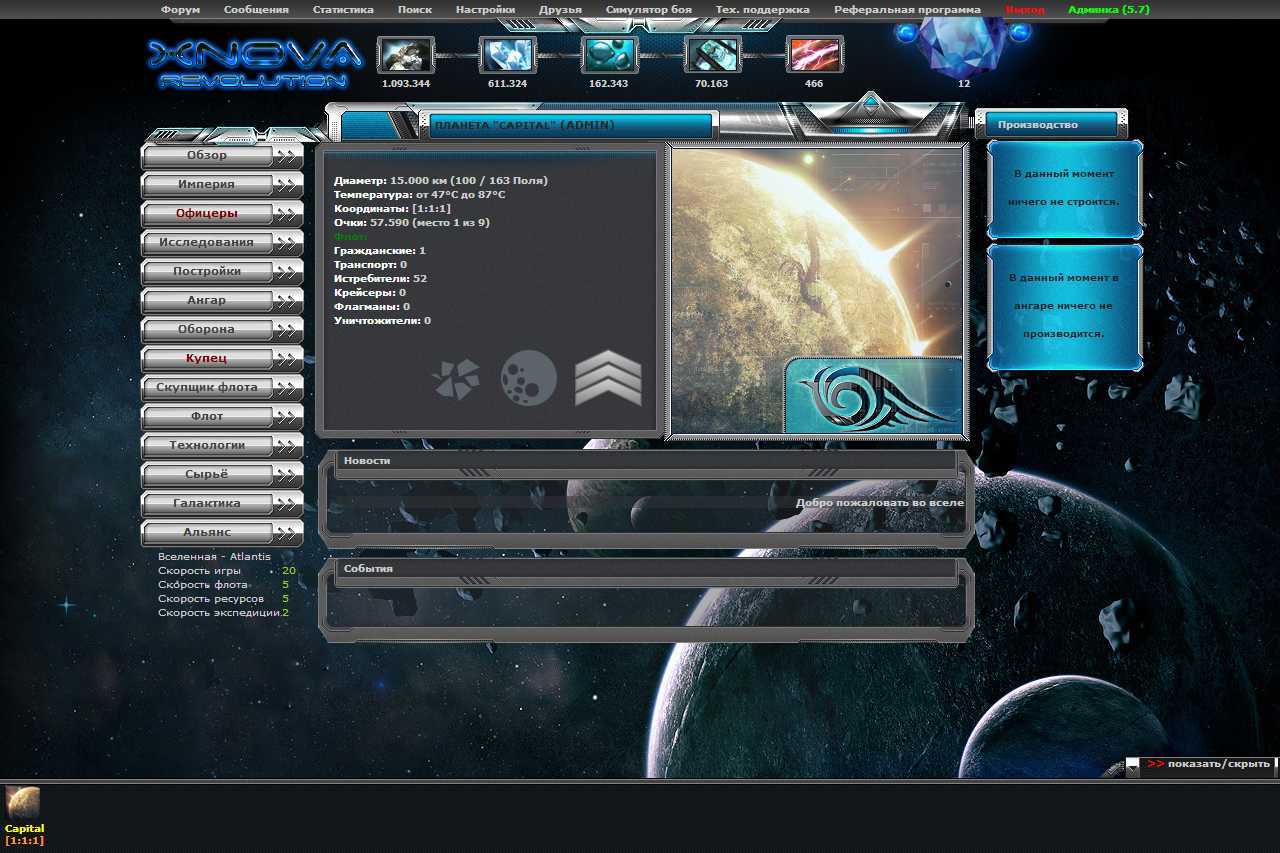Click the XNova Revolution logo
Screen dimensions: 1280x853
(x=254, y=63)
